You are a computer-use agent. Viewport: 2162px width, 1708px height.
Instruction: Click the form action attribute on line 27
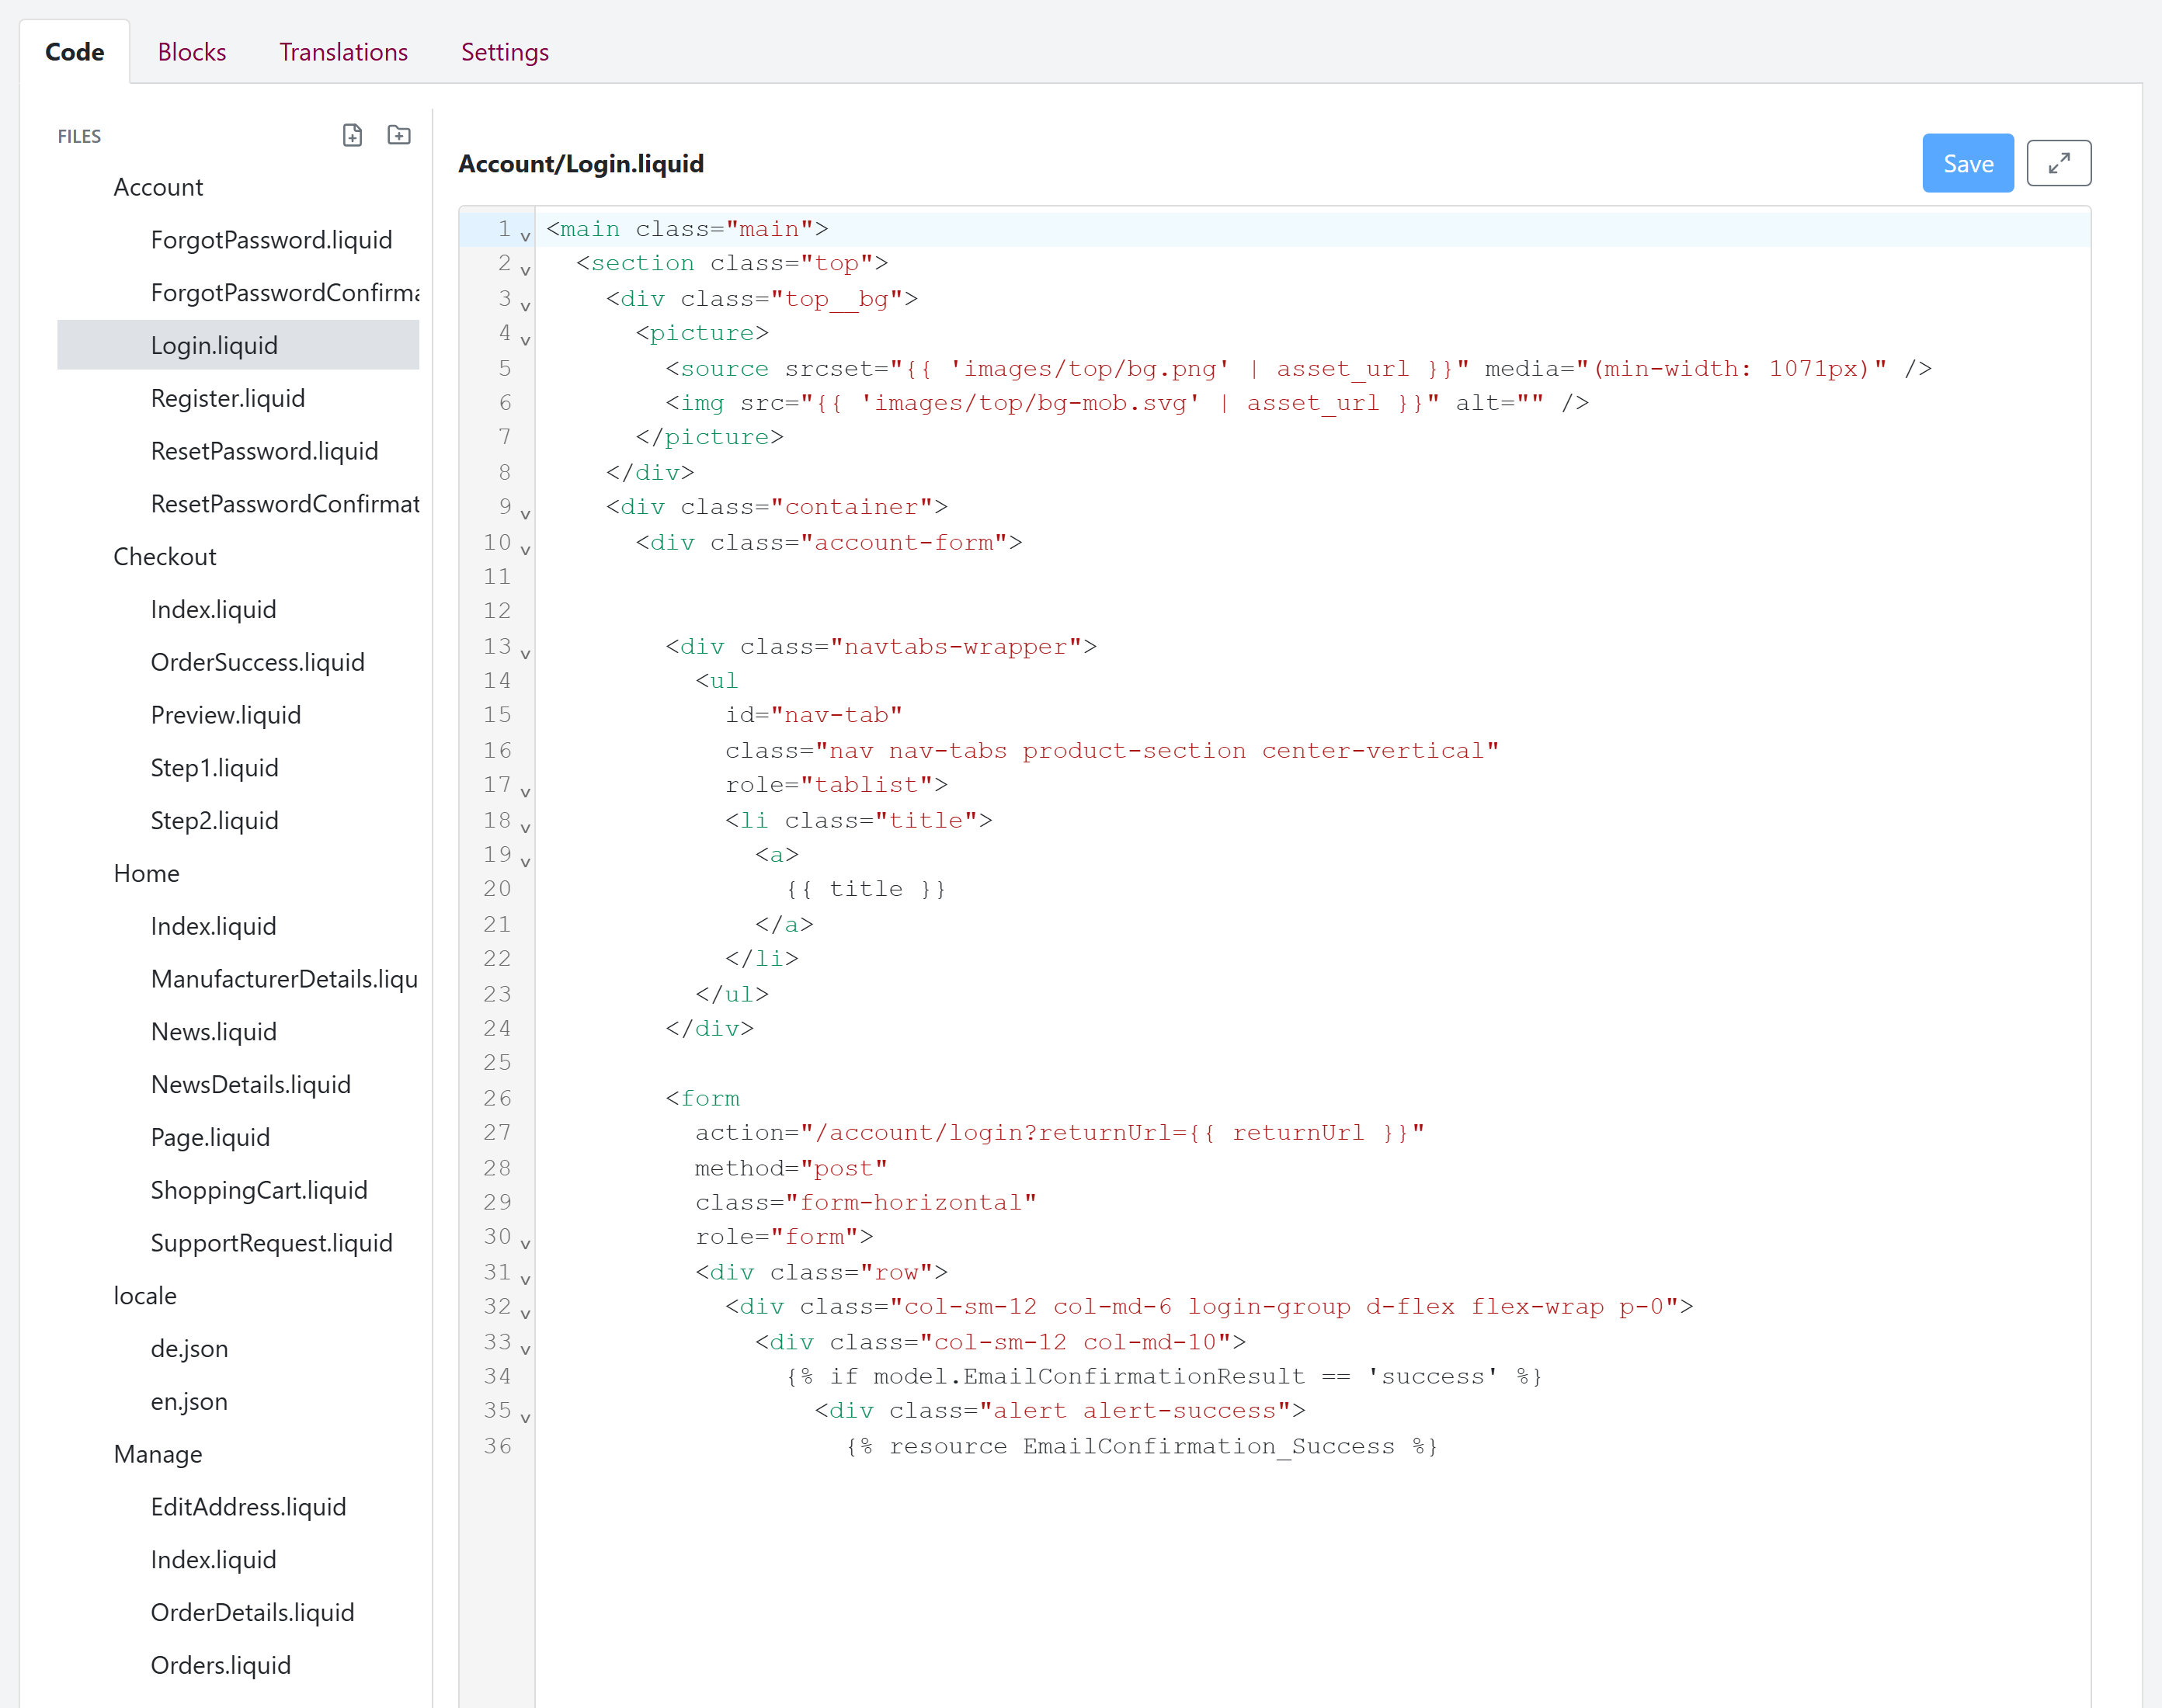click(x=1060, y=1133)
